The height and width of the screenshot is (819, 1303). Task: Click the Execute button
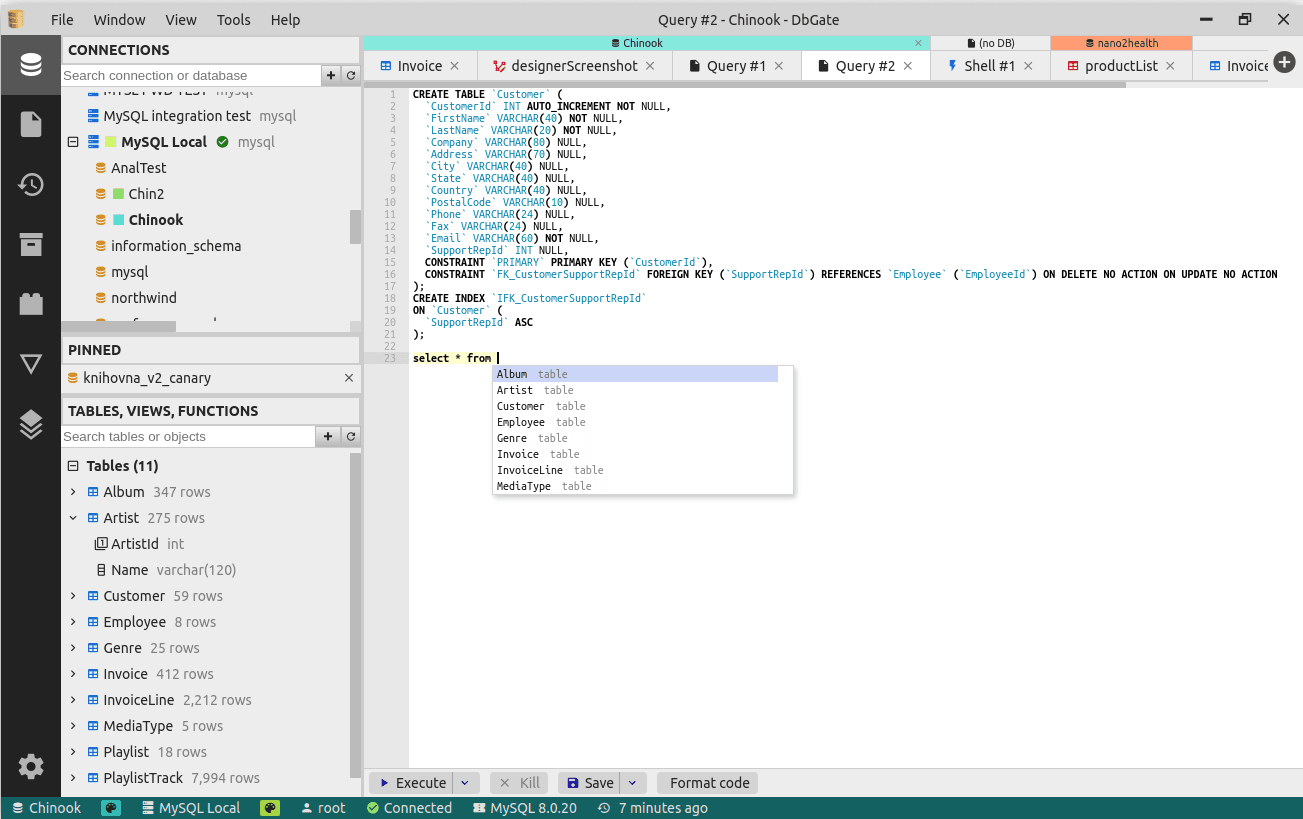point(411,782)
